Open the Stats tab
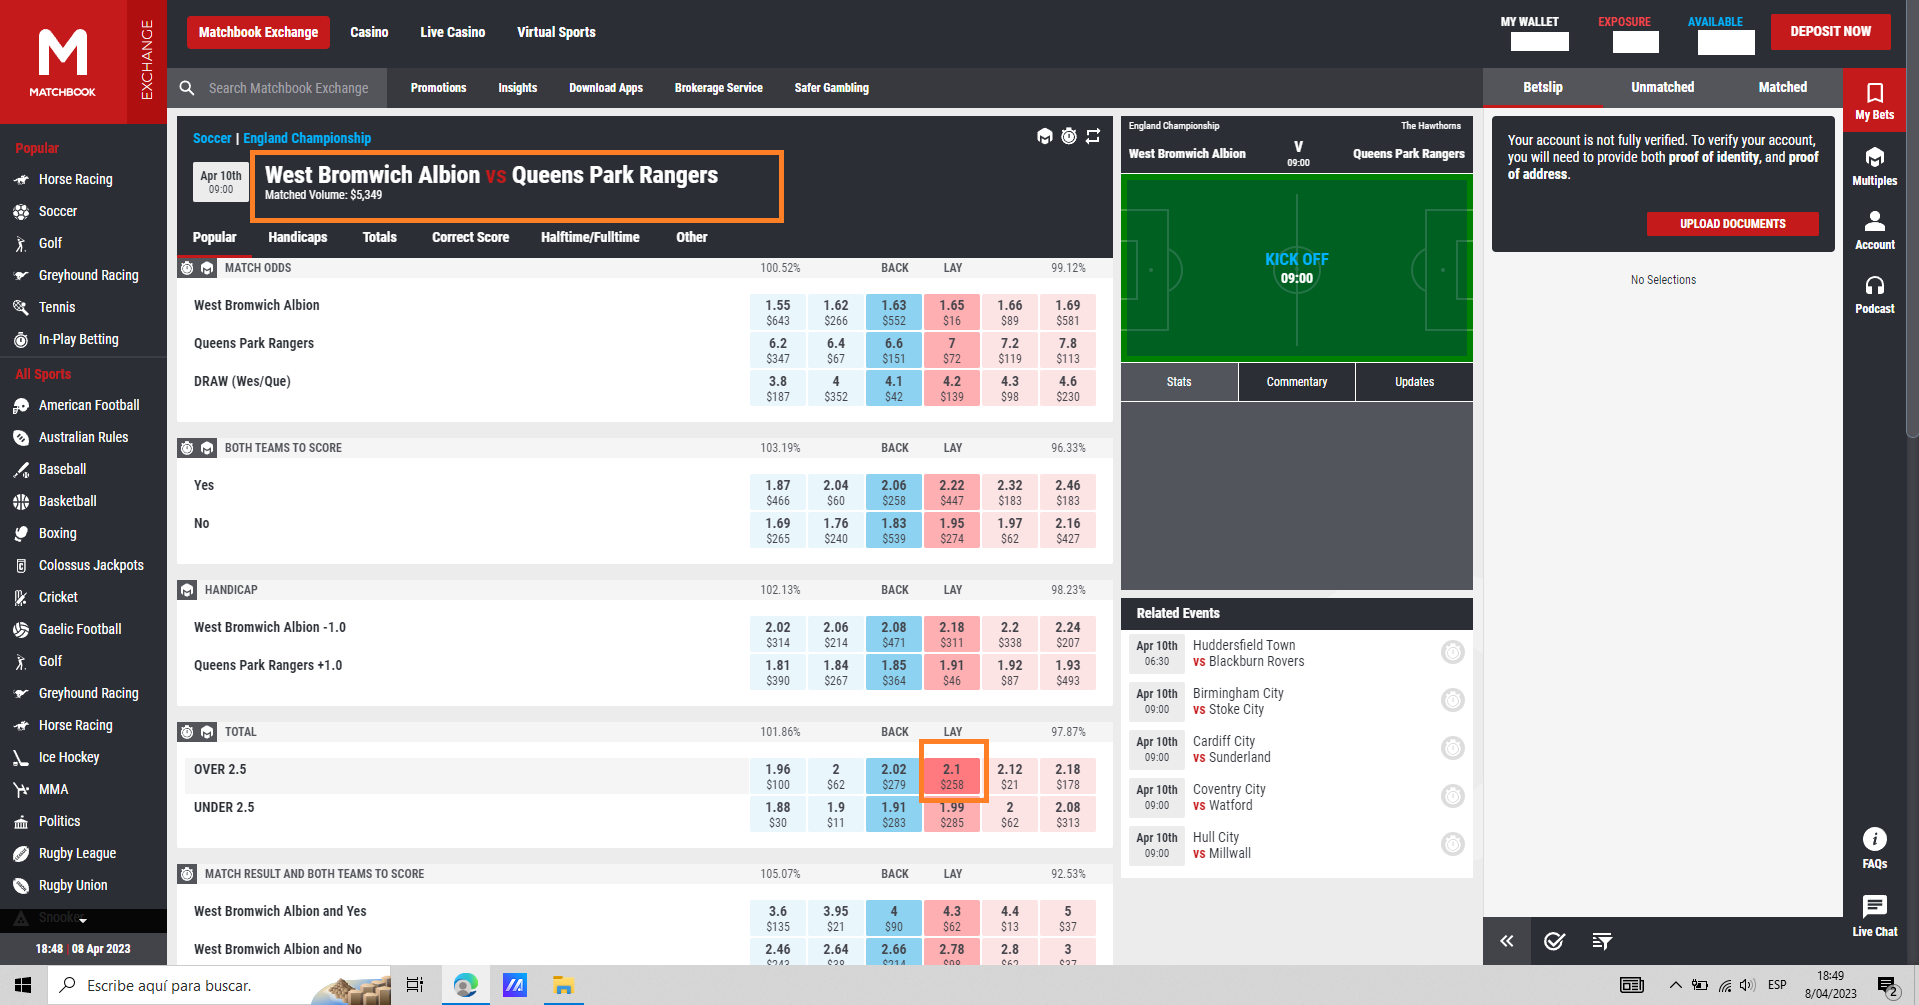 1179,382
